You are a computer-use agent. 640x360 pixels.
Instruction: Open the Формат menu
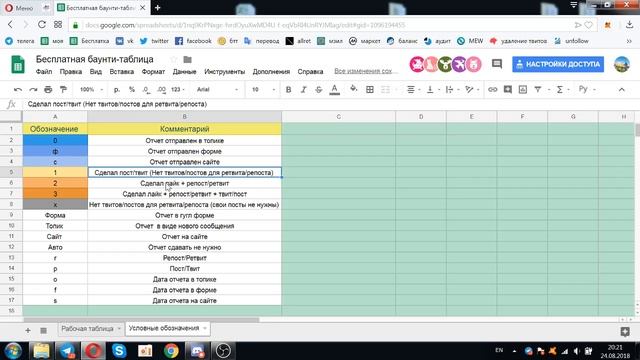[153, 71]
